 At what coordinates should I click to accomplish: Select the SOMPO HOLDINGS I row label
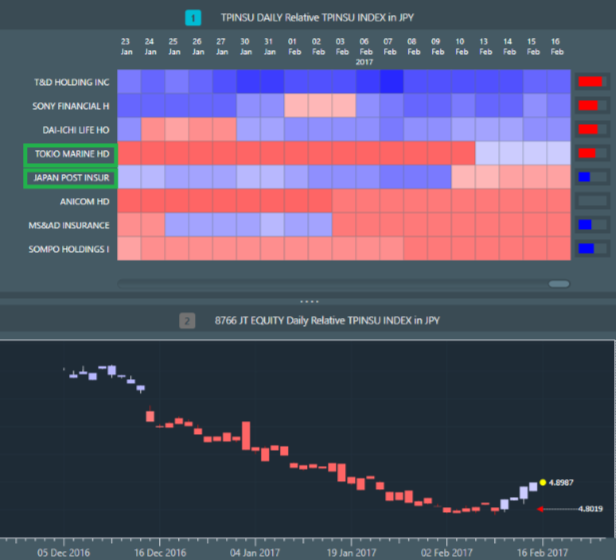69,250
